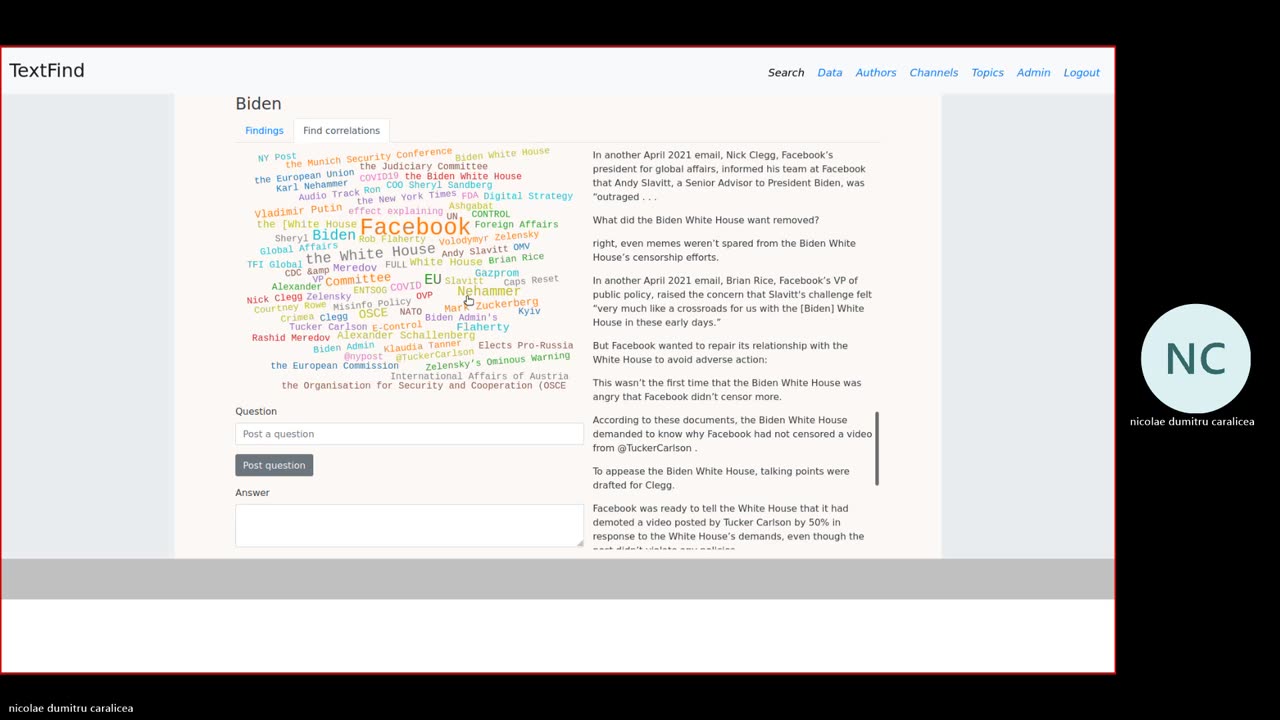Click inside the Answer text area
Viewport: 1280px width, 720px height.
pos(409,525)
